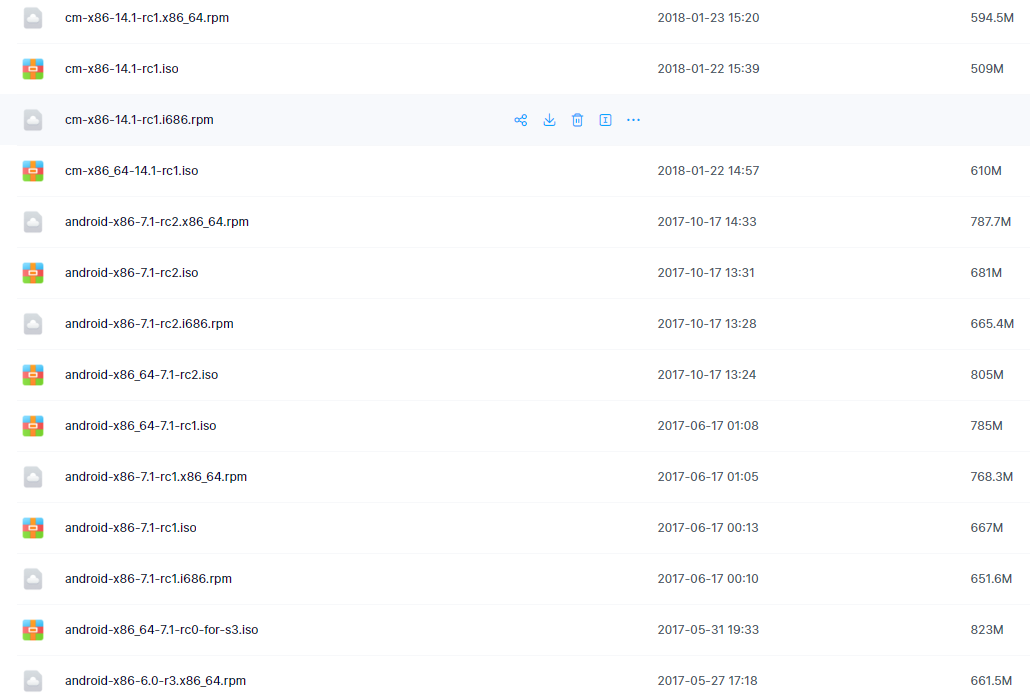Click date 2017-06-17 01:08
Image resolution: width=1030 pixels, height=693 pixels.
708,426
